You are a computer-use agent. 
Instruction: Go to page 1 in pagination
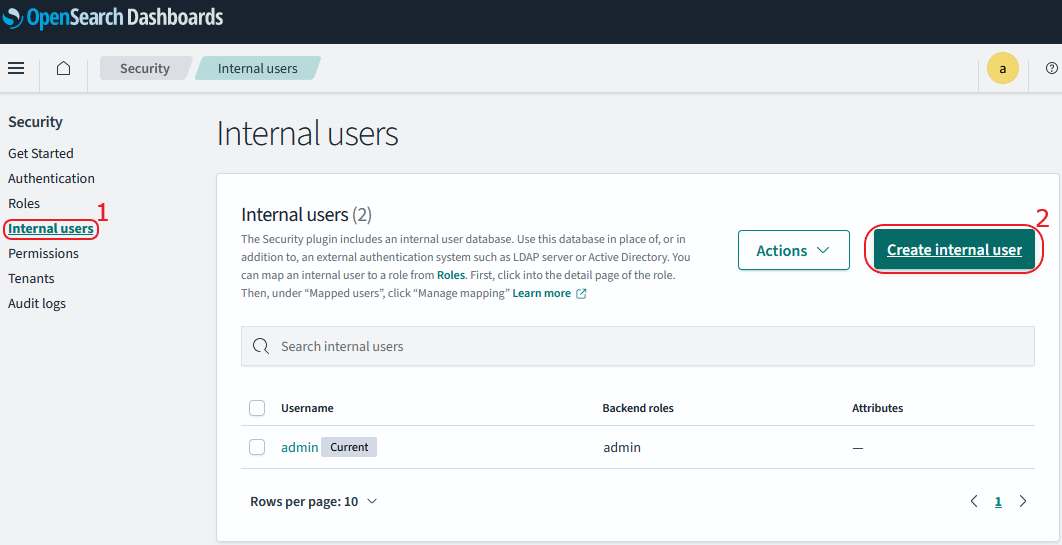coord(998,502)
